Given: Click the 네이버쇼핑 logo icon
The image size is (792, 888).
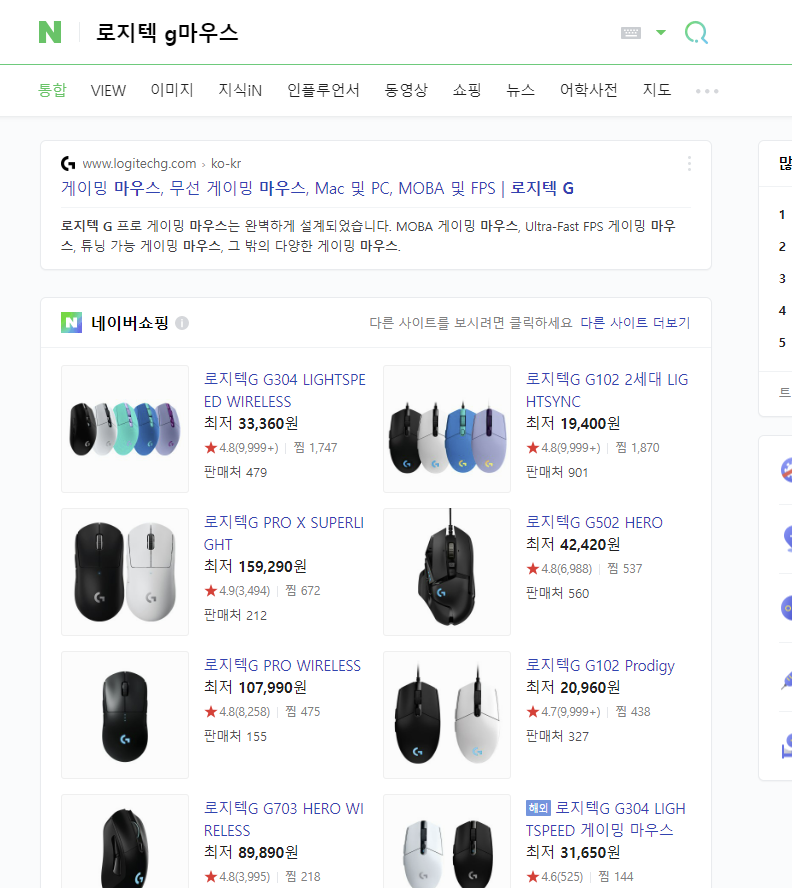Looking at the screenshot, I should tap(71, 323).
